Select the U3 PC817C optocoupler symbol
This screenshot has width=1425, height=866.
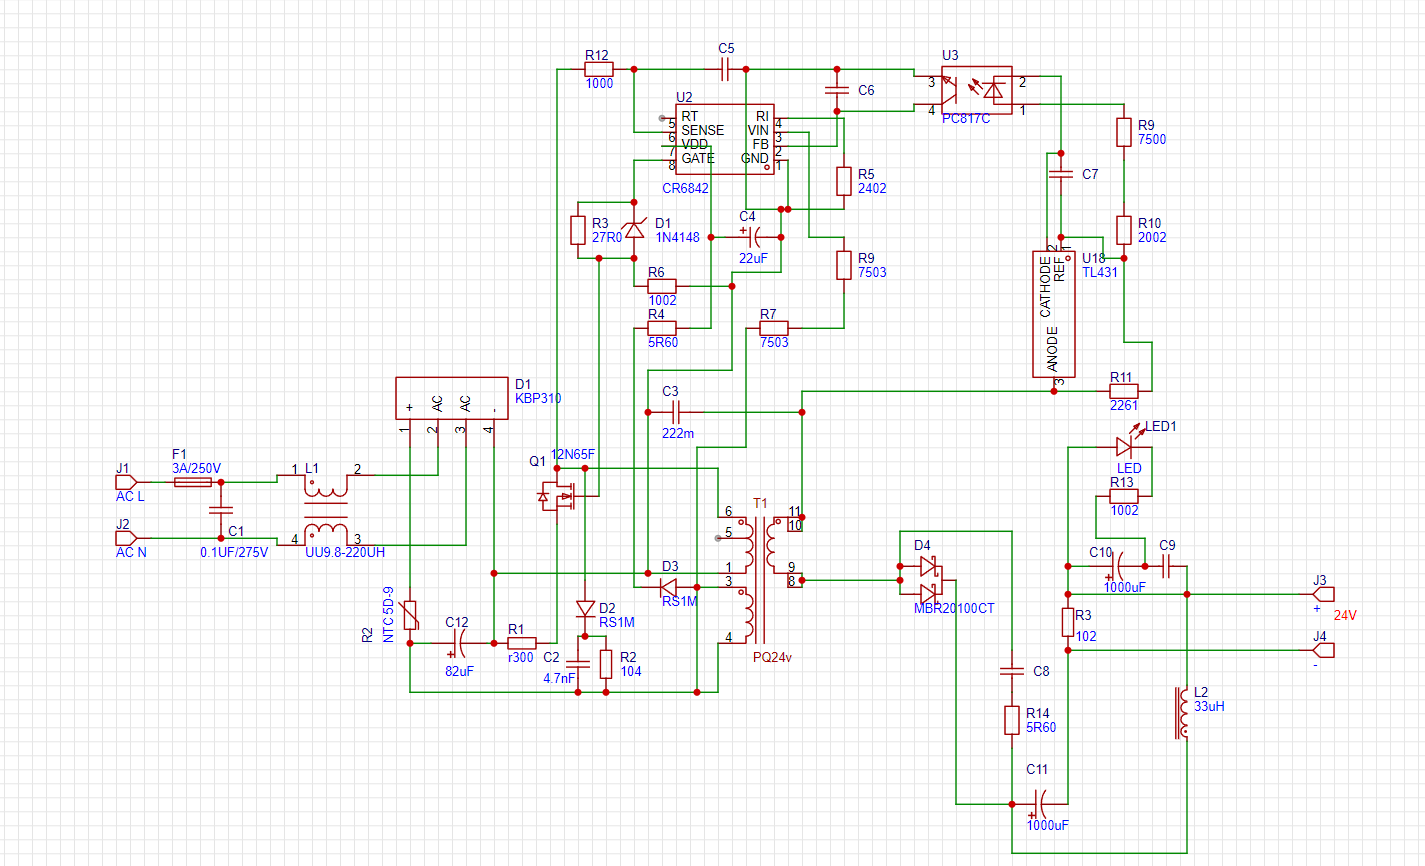point(976,90)
